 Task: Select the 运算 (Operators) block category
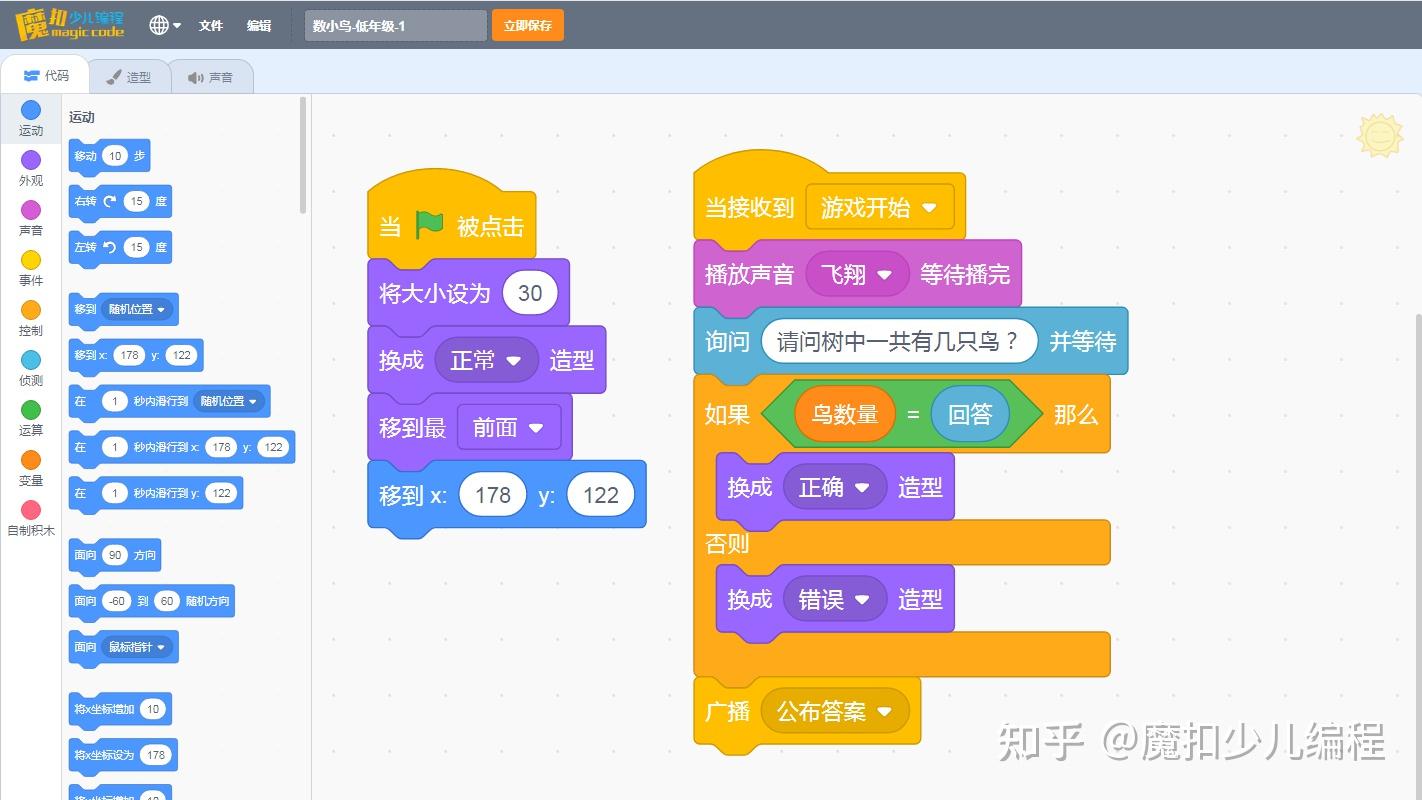(30, 418)
